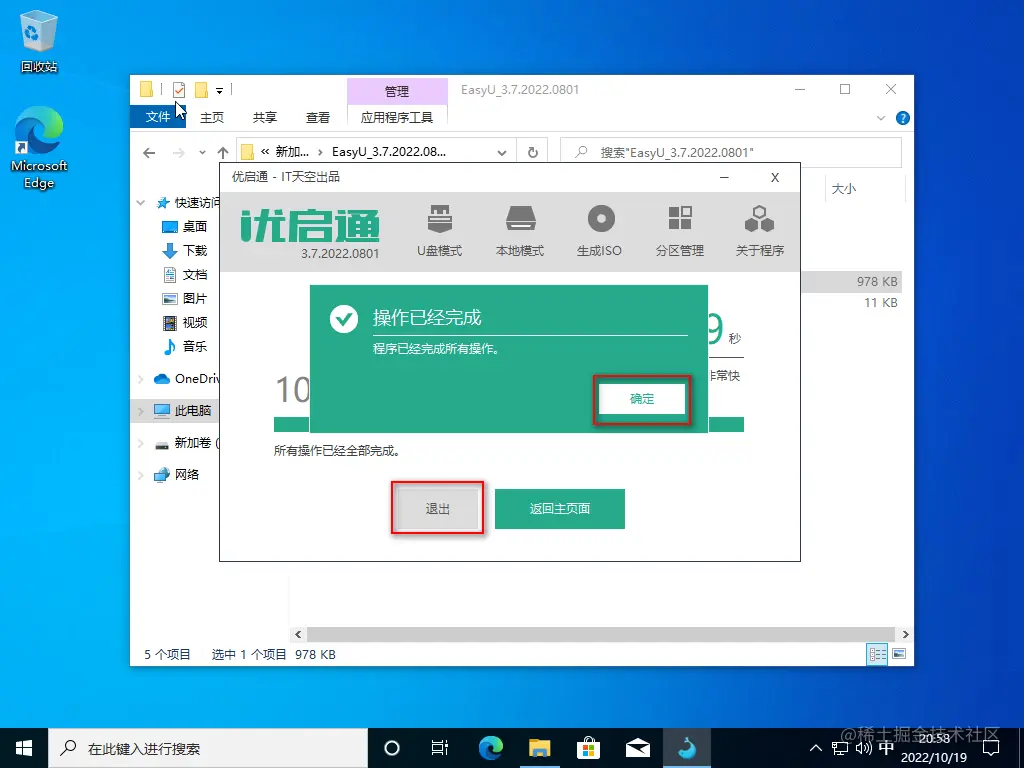Go back in File Explorer navigation

pyautogui.click(x=149, y=153)
